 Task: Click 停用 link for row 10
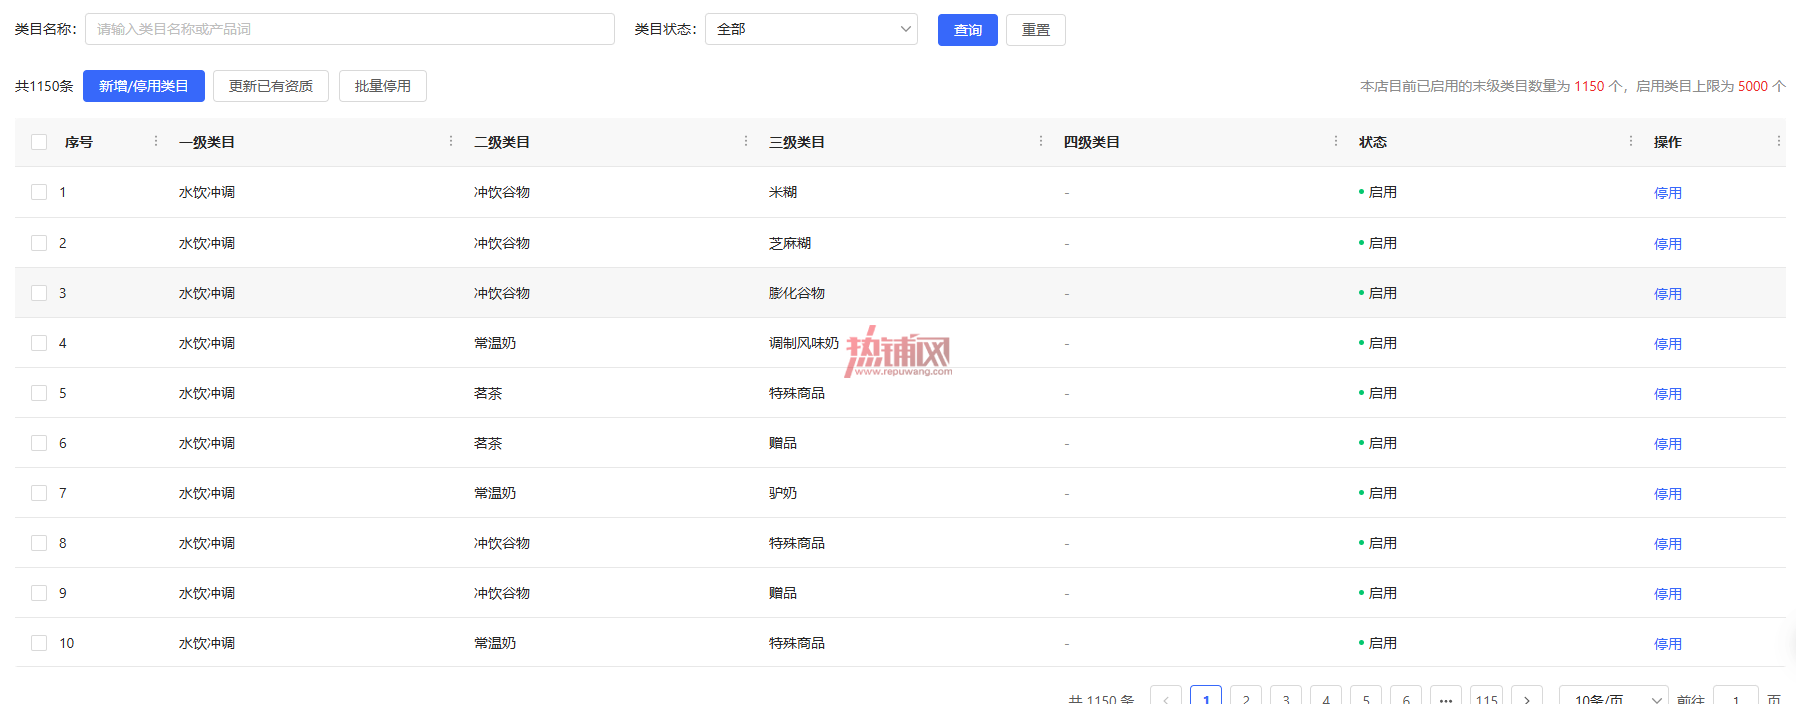1668,644
